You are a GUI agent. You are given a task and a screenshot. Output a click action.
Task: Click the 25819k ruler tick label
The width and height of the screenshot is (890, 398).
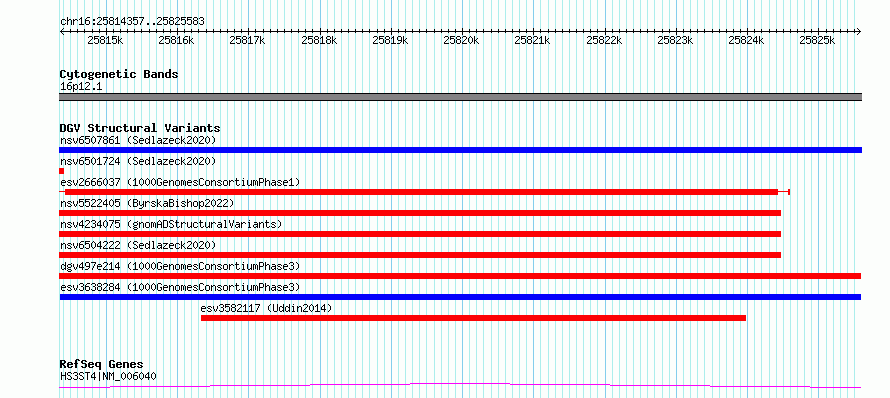(x=391, y=40)
